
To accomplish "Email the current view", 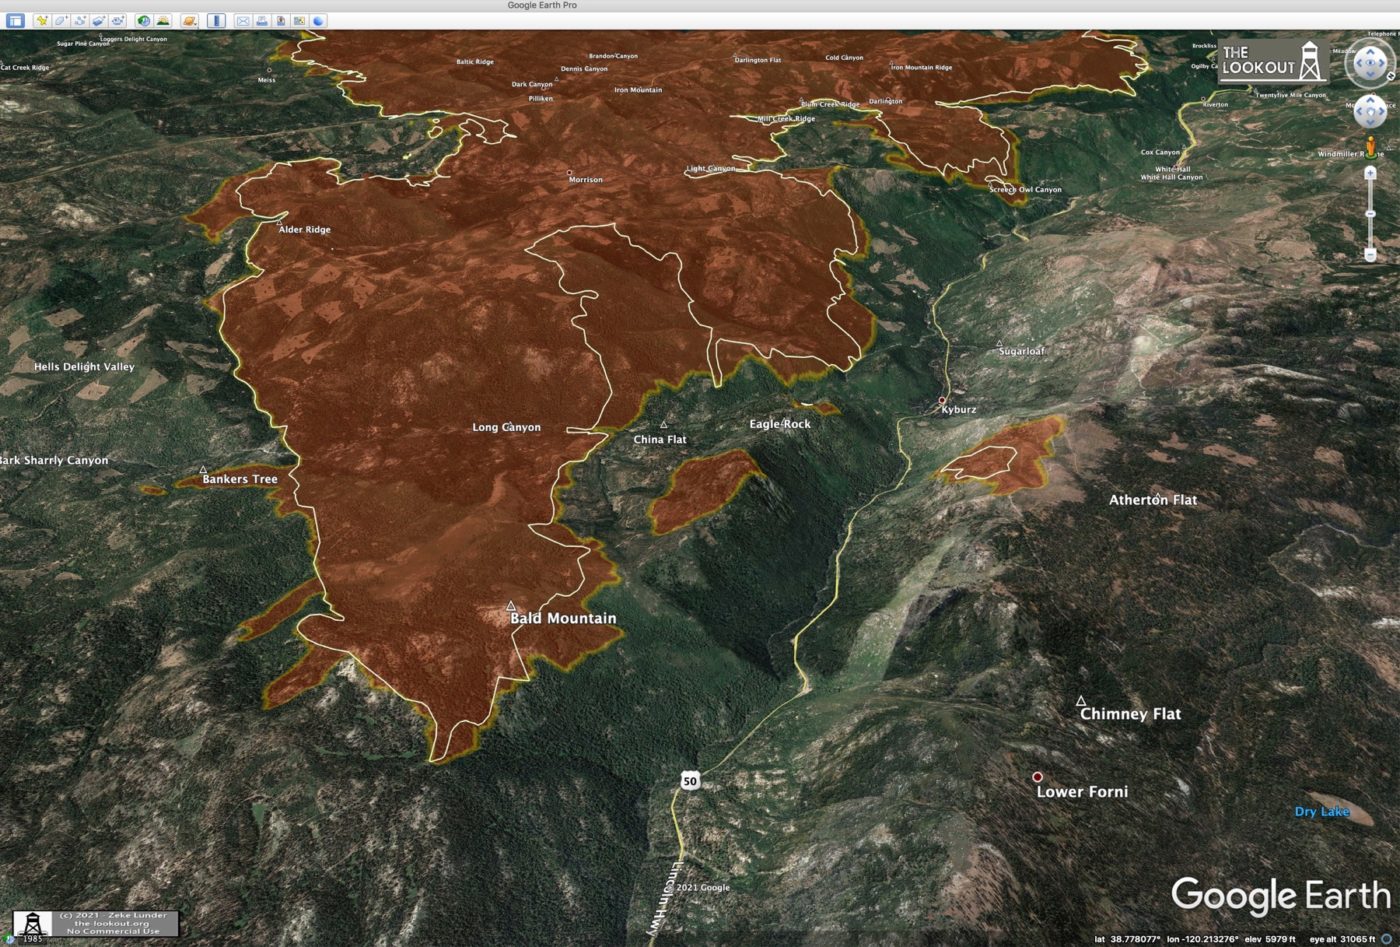I will pyautogui.click(x=243, y=20).
